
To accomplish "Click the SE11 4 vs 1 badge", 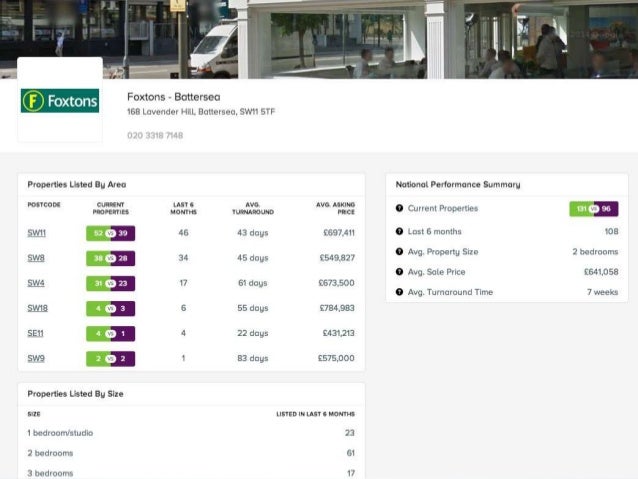I will (111, 334).
